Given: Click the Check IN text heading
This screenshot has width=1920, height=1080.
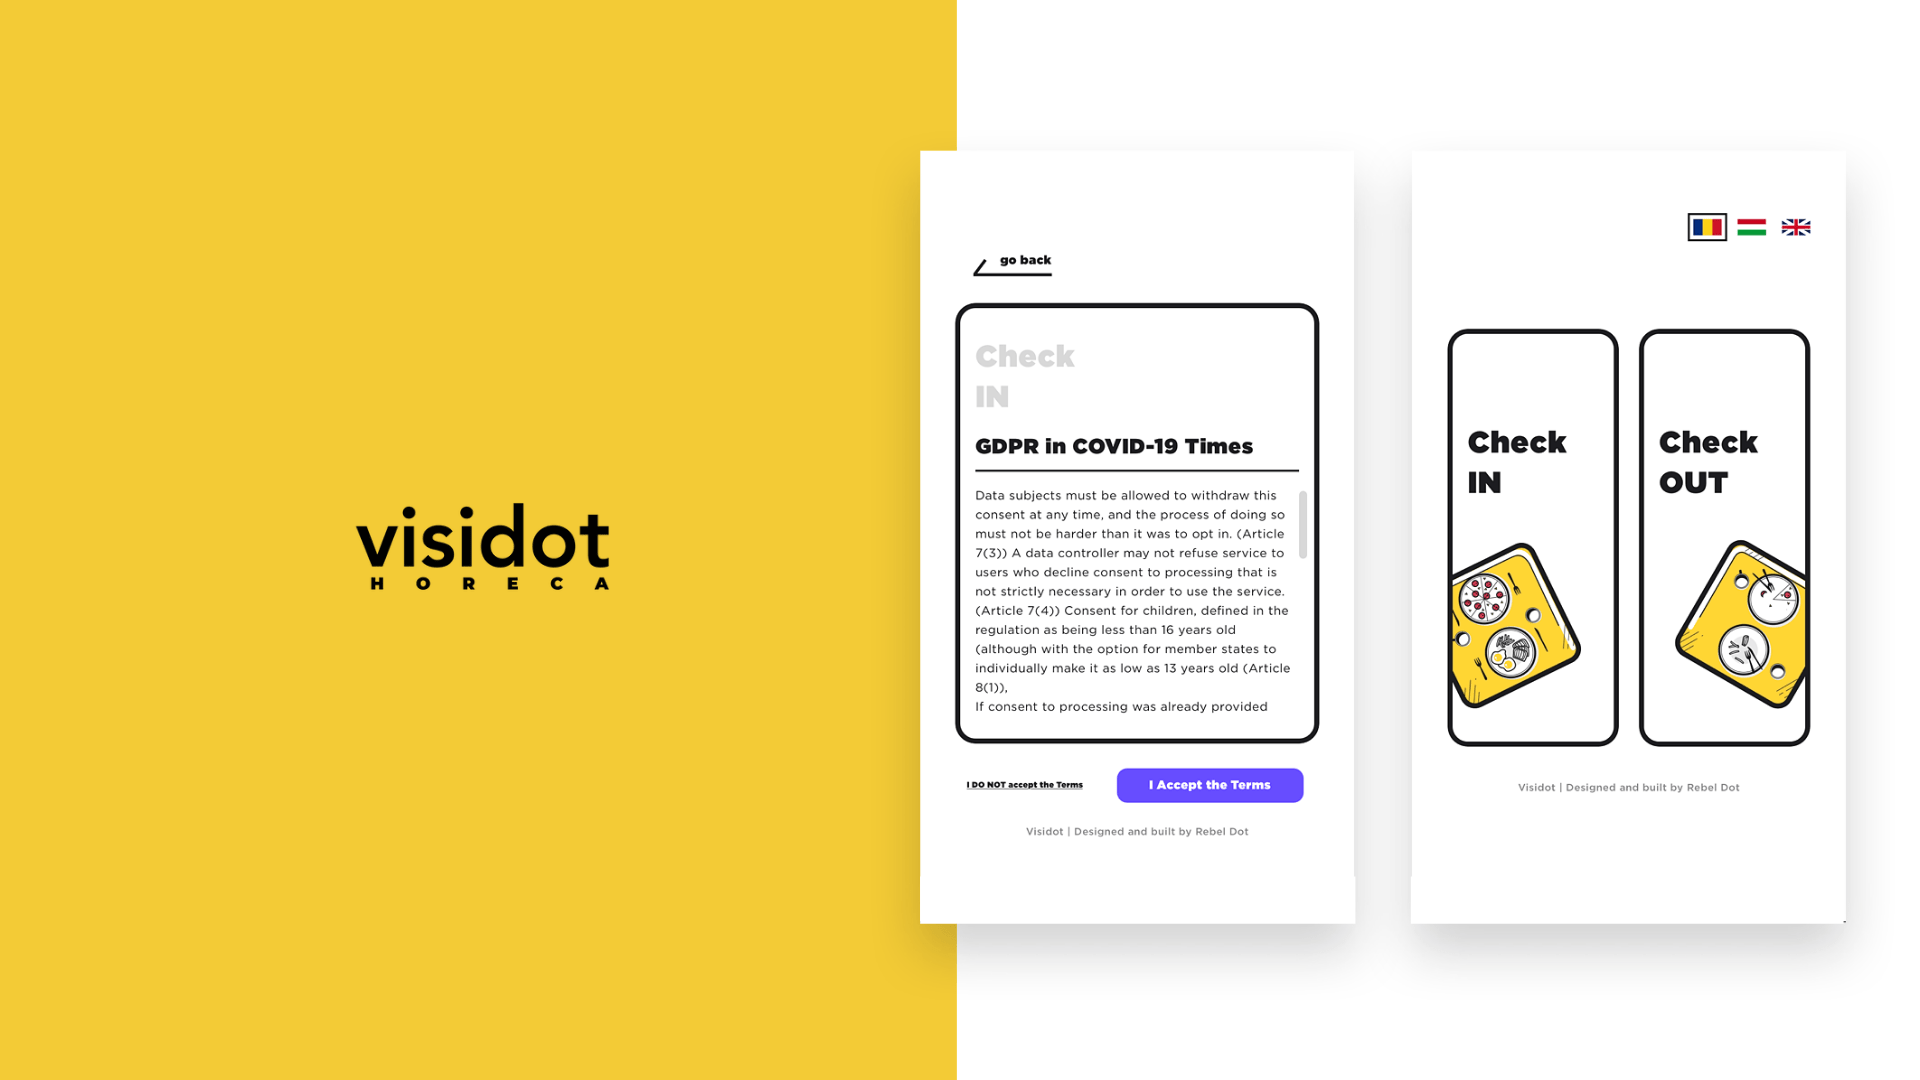Looking at the screenshot, I should coord(1022,376).
